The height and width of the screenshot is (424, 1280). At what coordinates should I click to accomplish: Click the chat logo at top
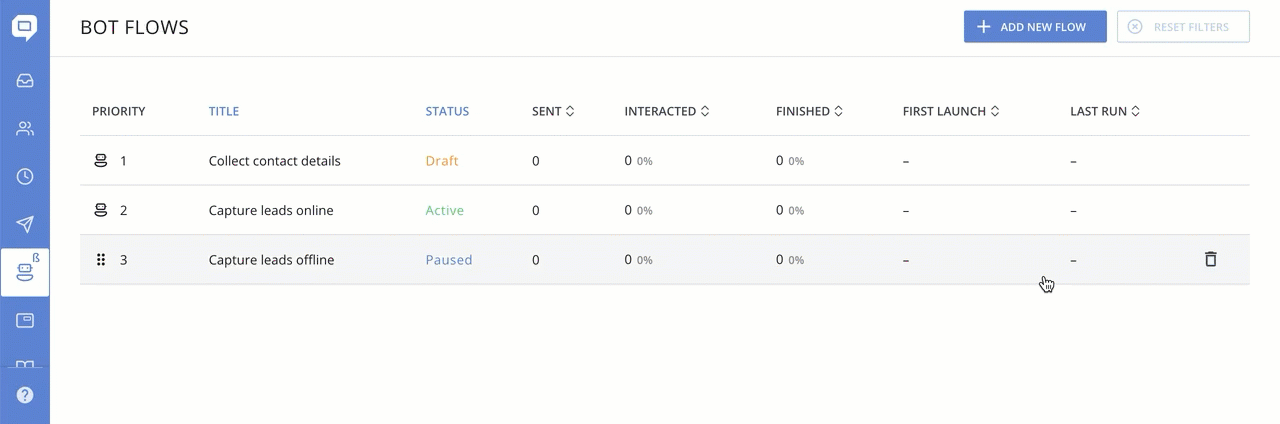coord(25,27)
